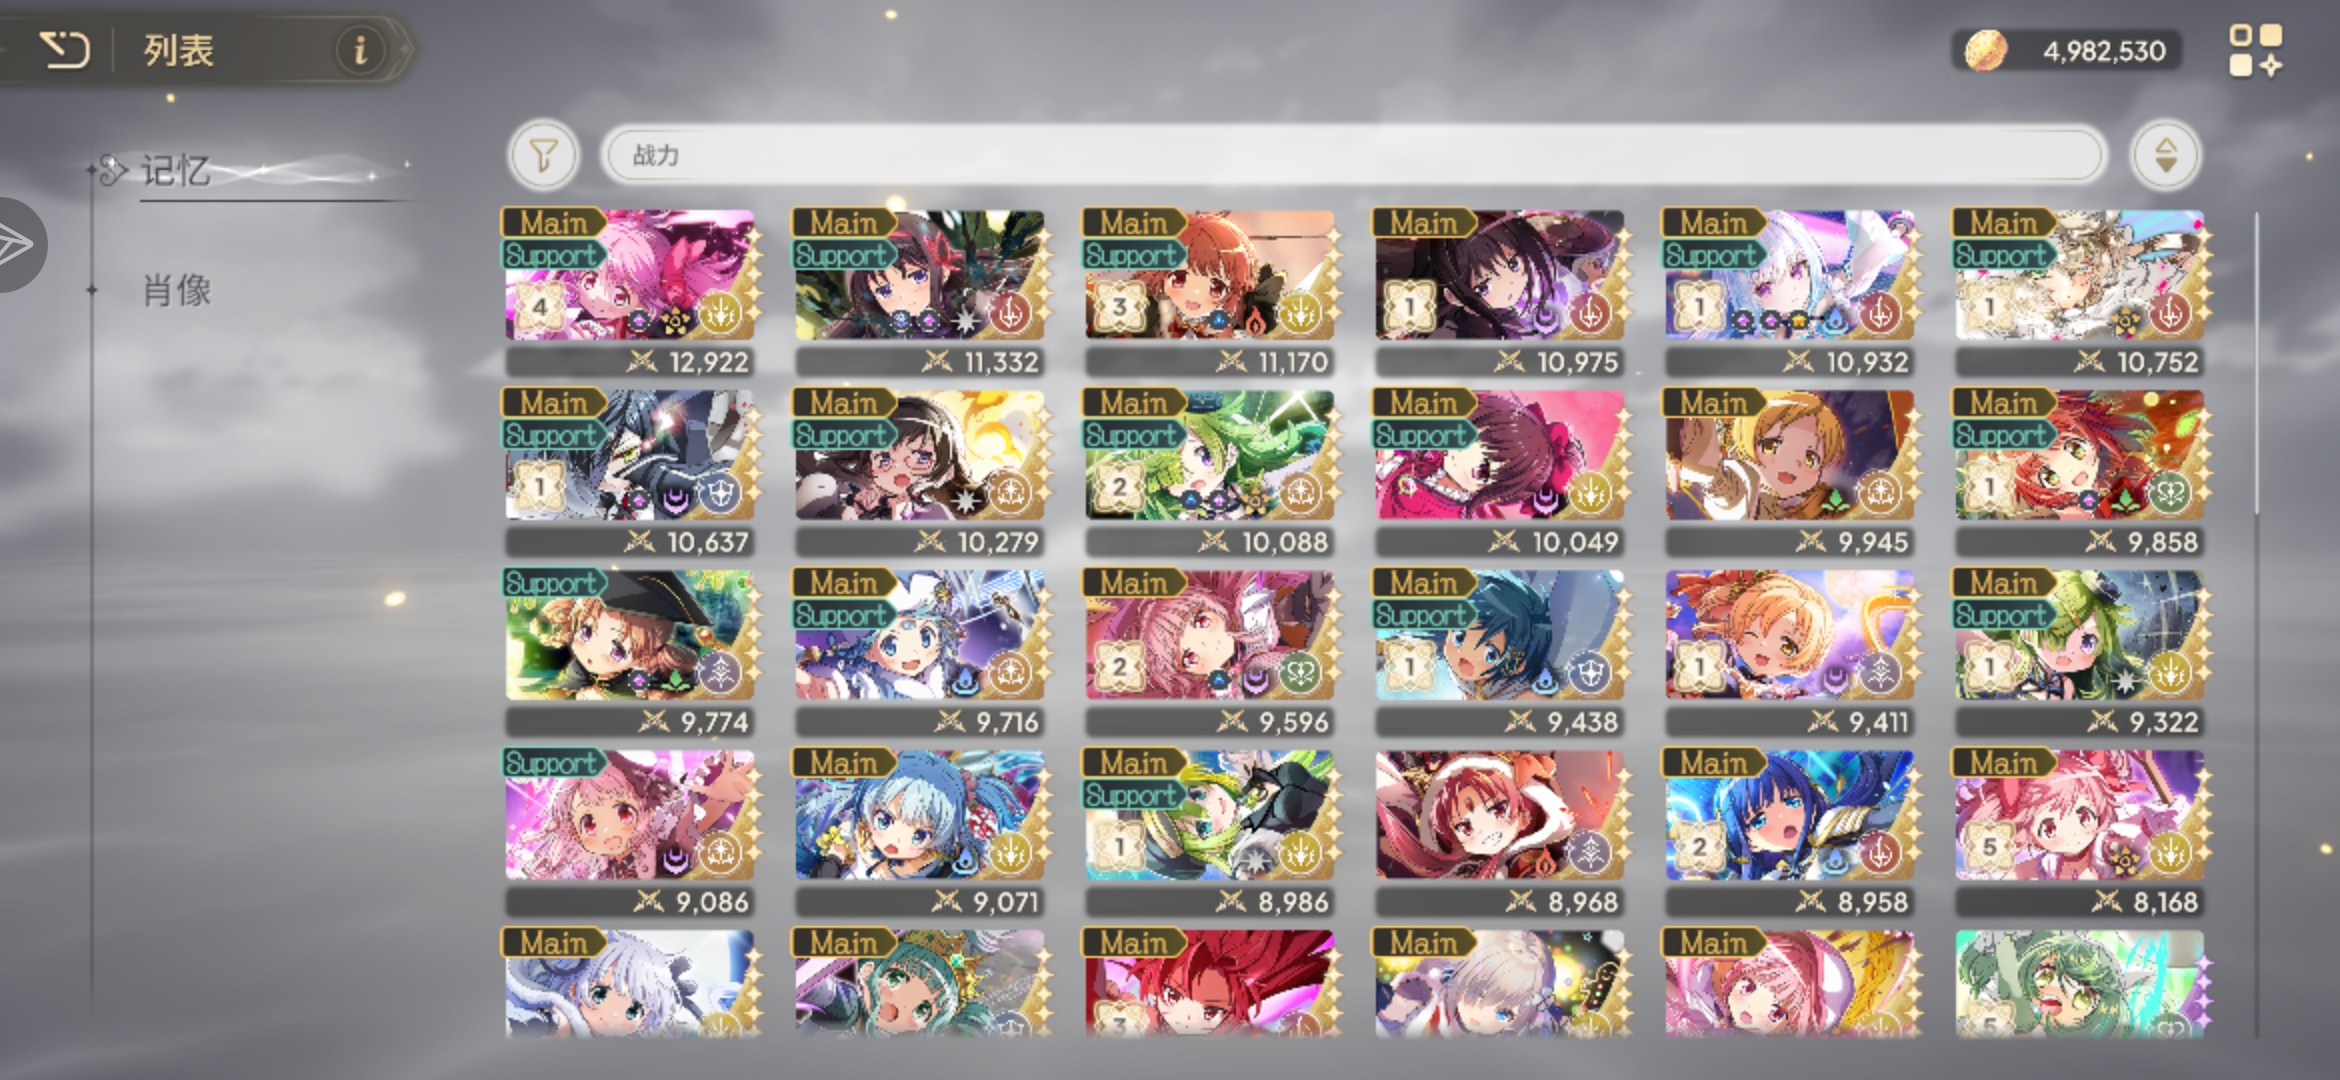Image resolution: width=2340 pixels, height=1080 pixels.
Task: Select the card with power 9,438
Action: click(x=1500, y=652)
